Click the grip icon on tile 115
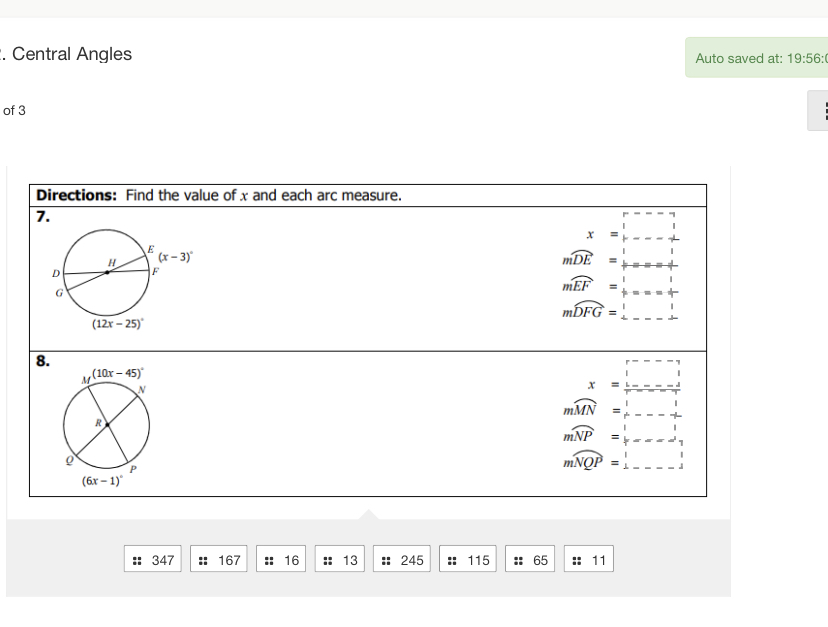Image resolution: width=828 pixels, height=627 pixels. tap(452, 560)
